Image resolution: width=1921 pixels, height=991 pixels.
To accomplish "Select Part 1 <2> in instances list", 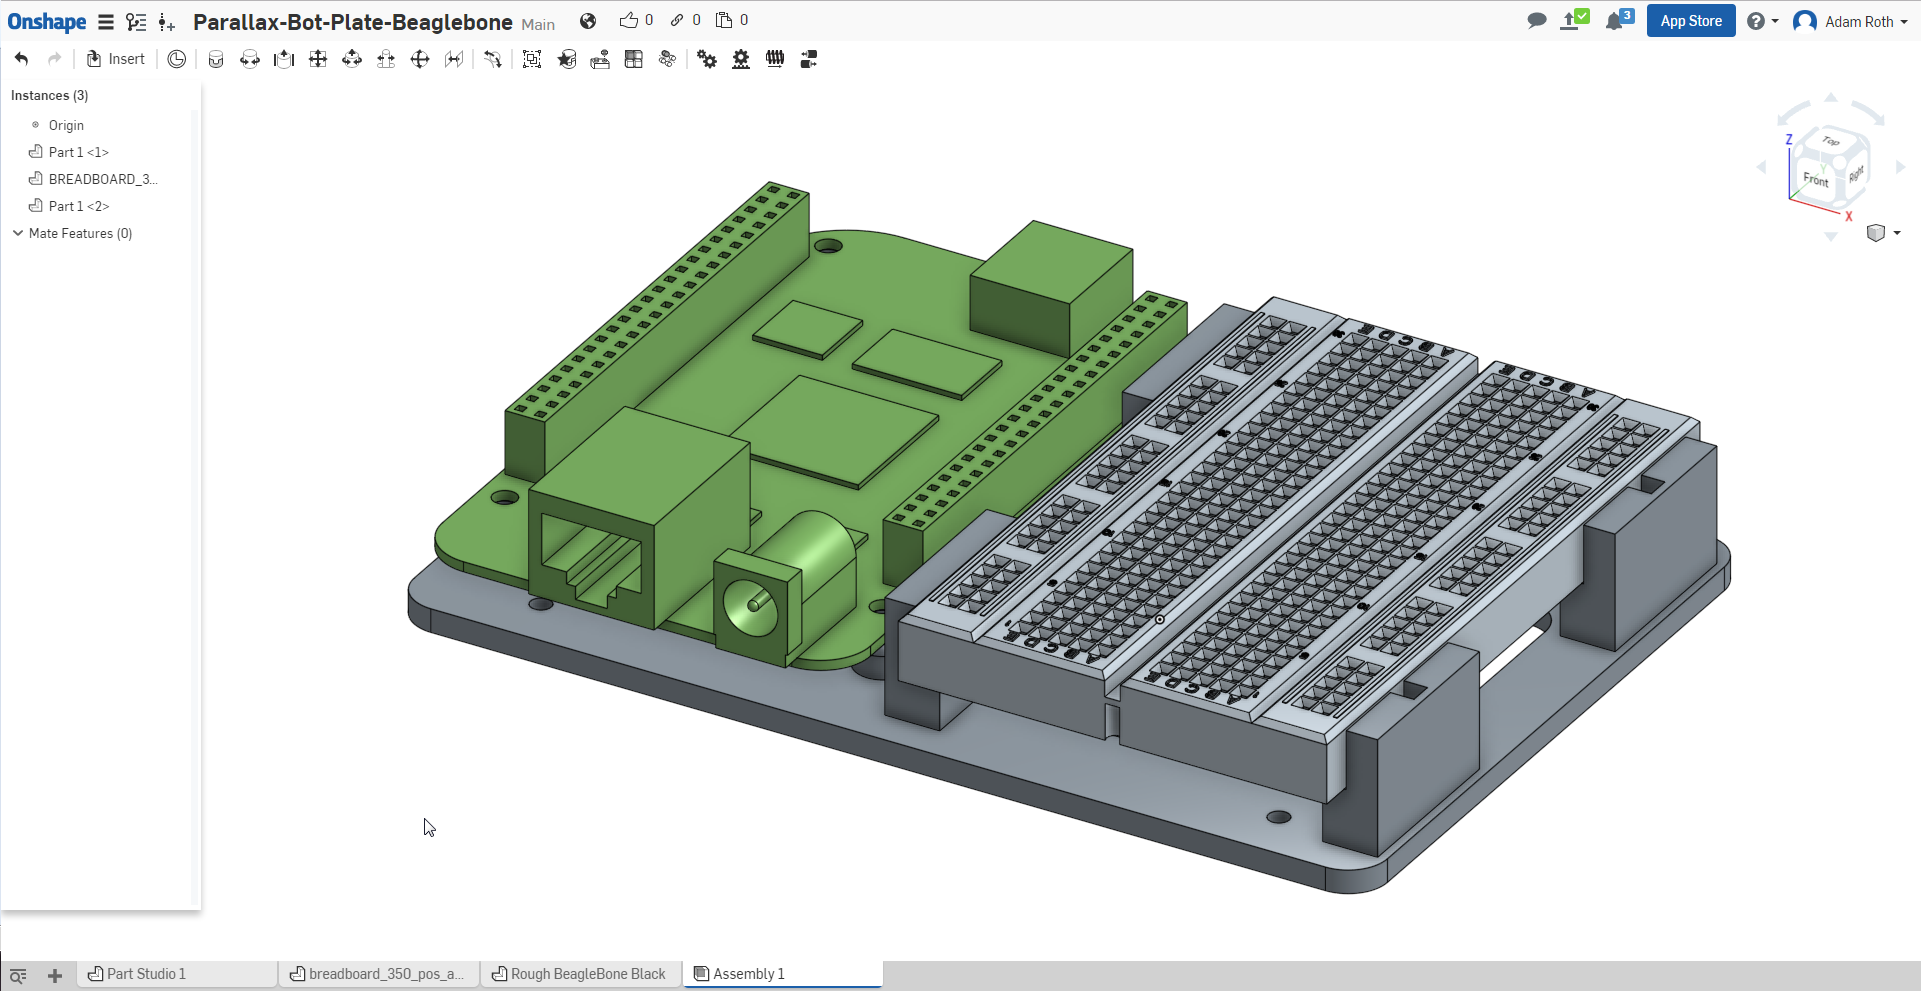I will coord(79,206).
